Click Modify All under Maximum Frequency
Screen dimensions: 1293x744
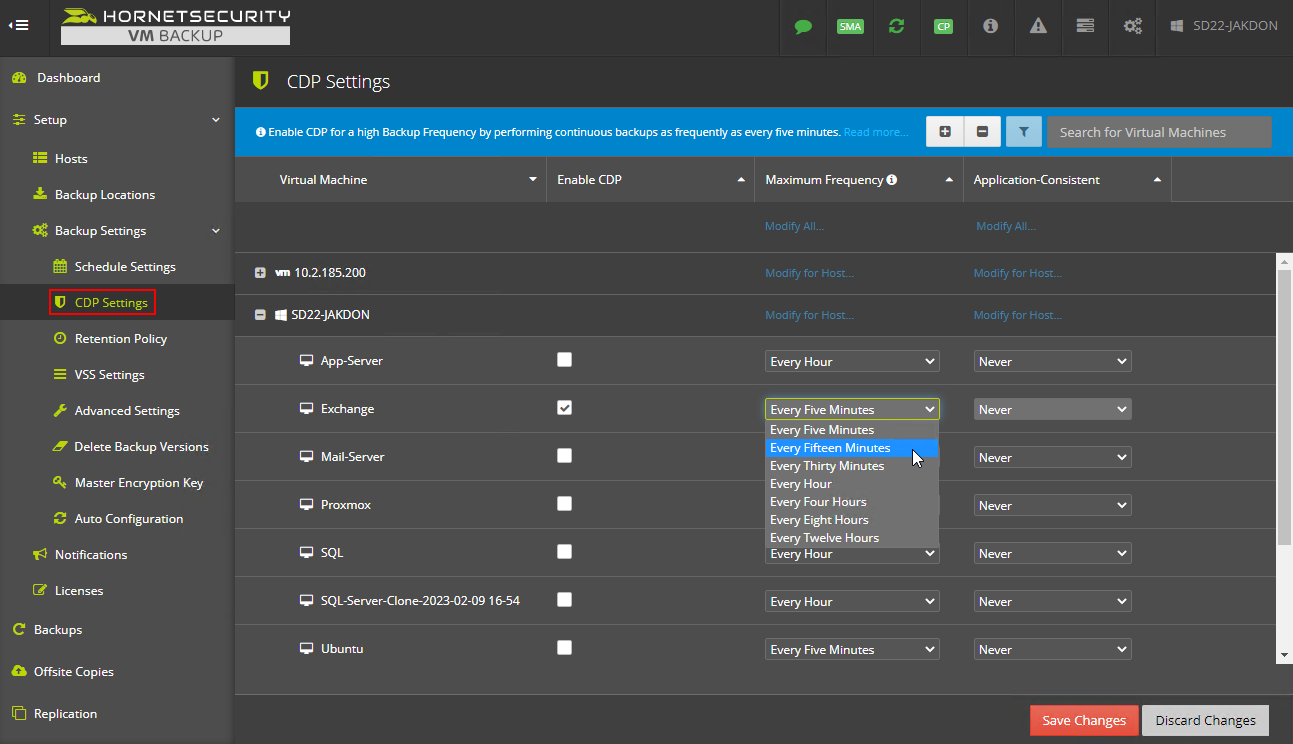794,226
